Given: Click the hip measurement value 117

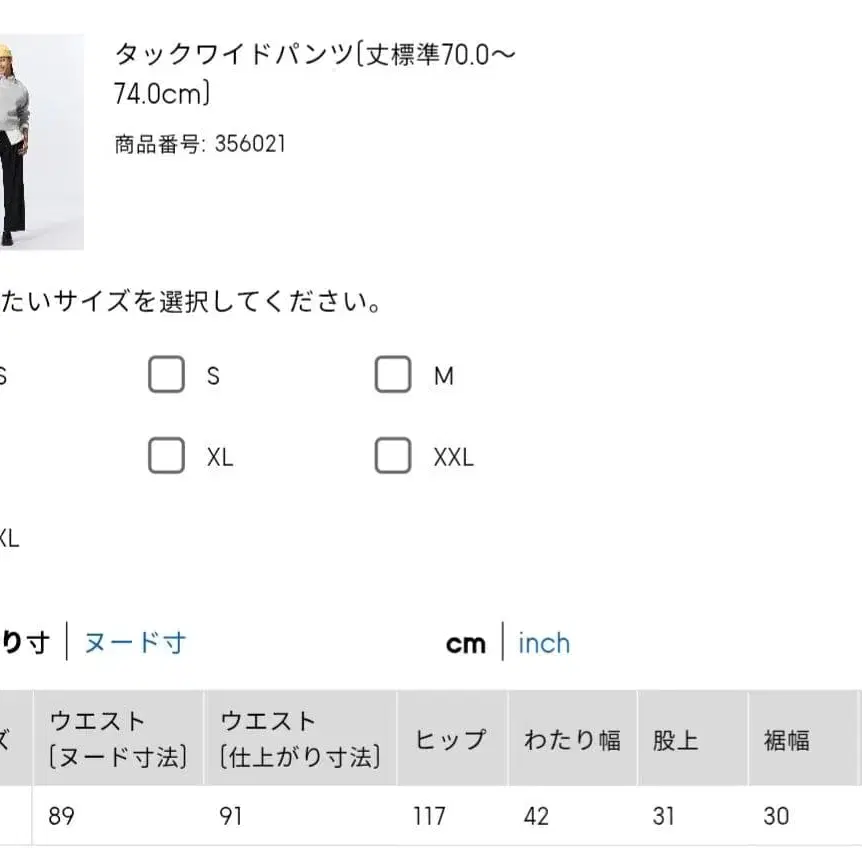Looking at the screenshot, I should (428, 817).
